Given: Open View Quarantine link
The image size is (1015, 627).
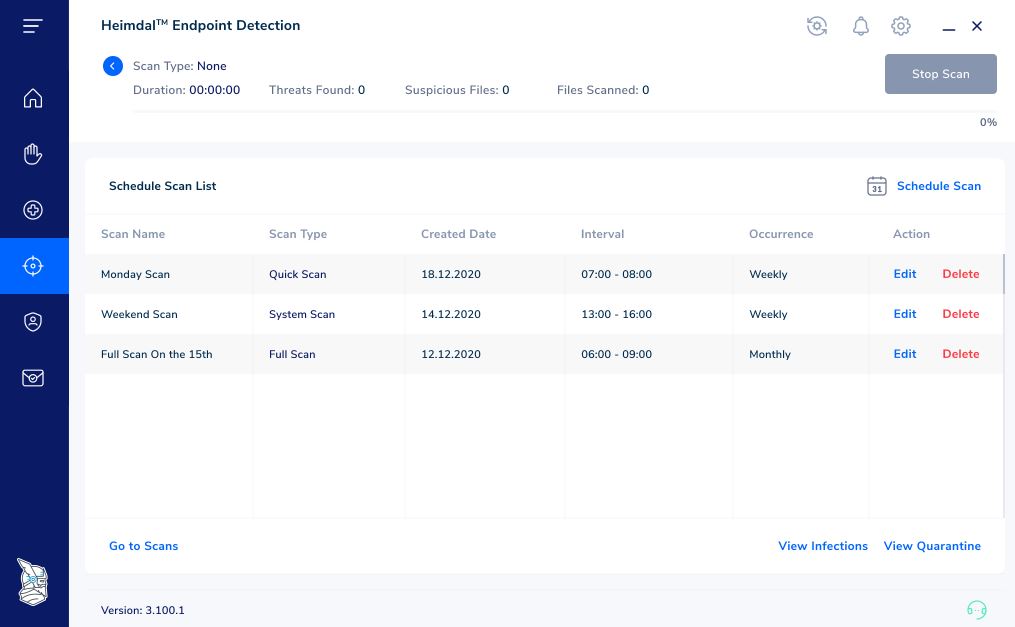Looking at the screenshot, I should (x=932, y=545).
